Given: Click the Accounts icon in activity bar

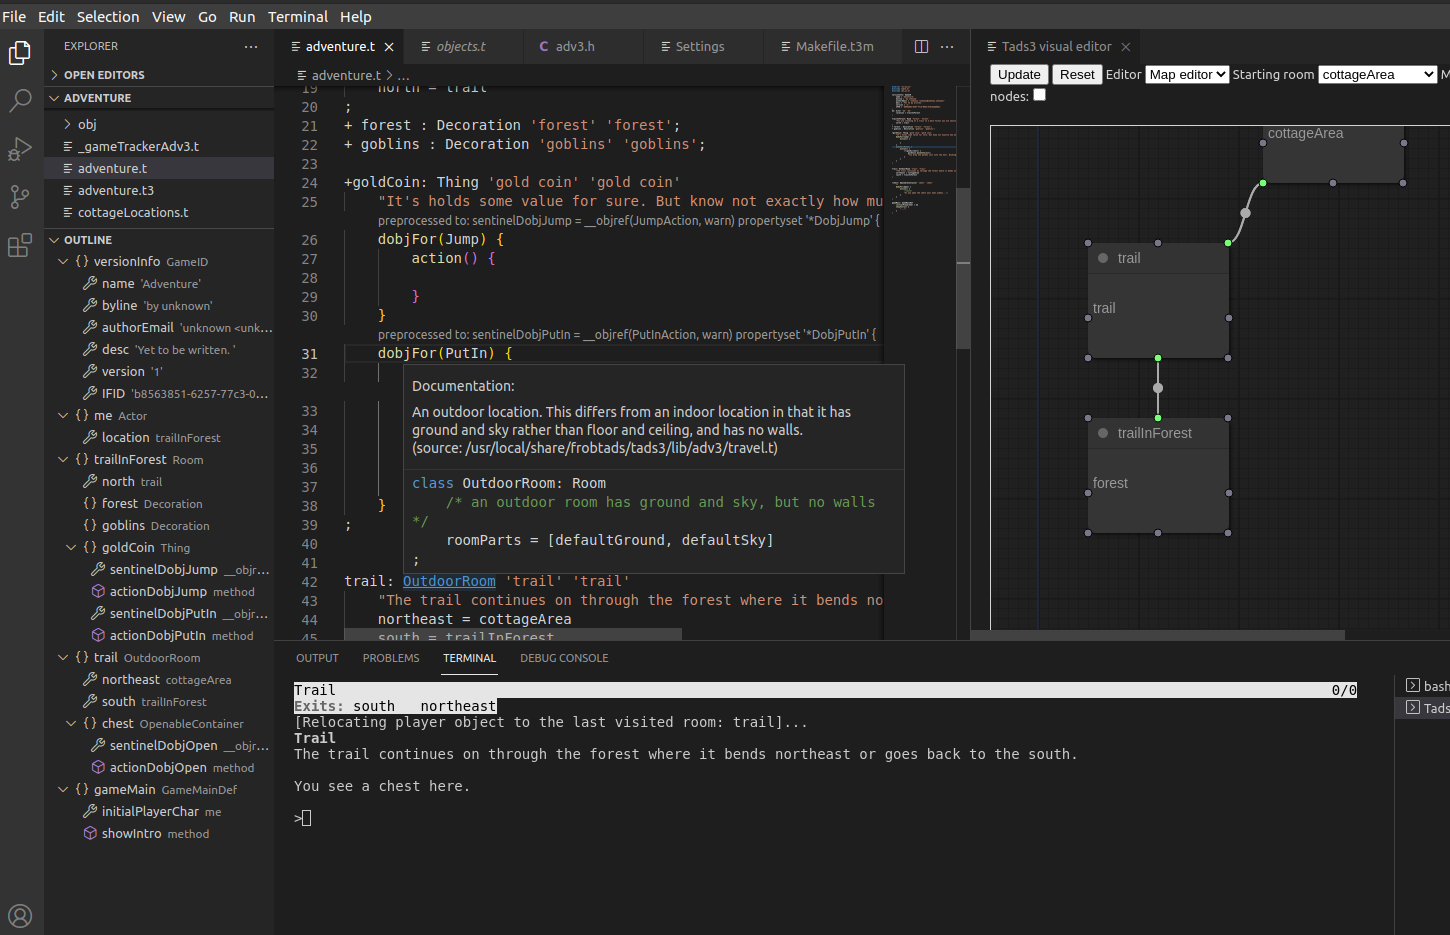Looking at the screenshot, I should (x=20, y=915).
